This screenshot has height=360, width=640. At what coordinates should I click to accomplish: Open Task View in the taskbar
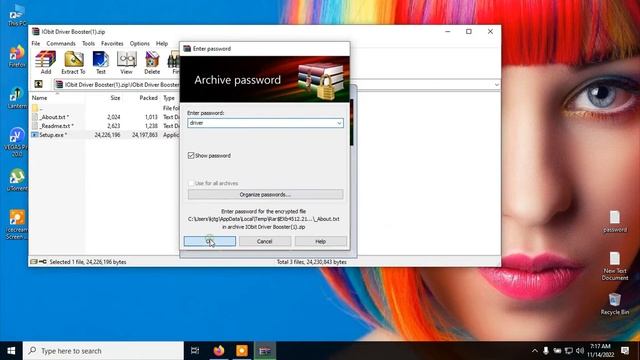point(195,351)
